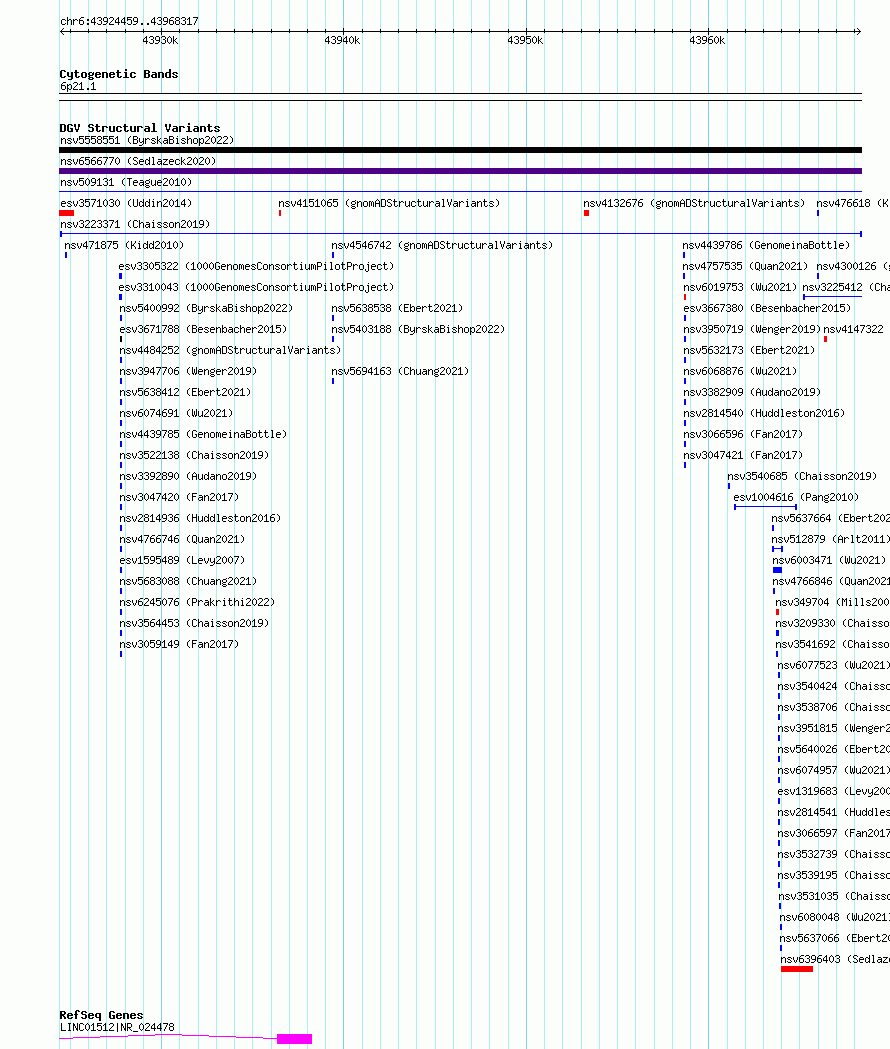Select nsv3522138 (Chaisson2019) label
Viewport: 890px width, 1049px height.
[194, 456]
